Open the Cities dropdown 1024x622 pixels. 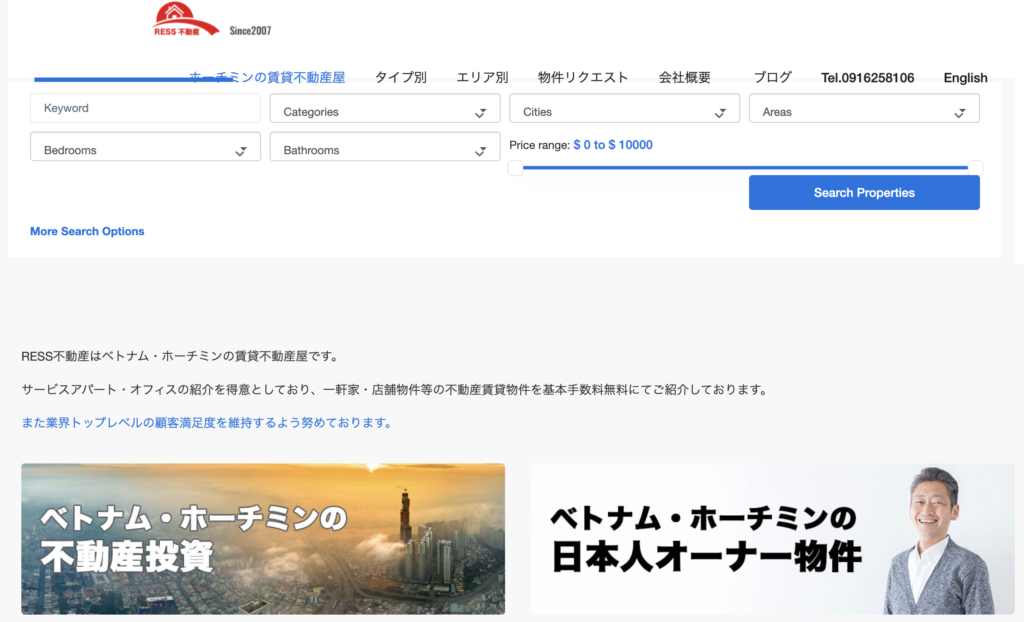point(624,108)
